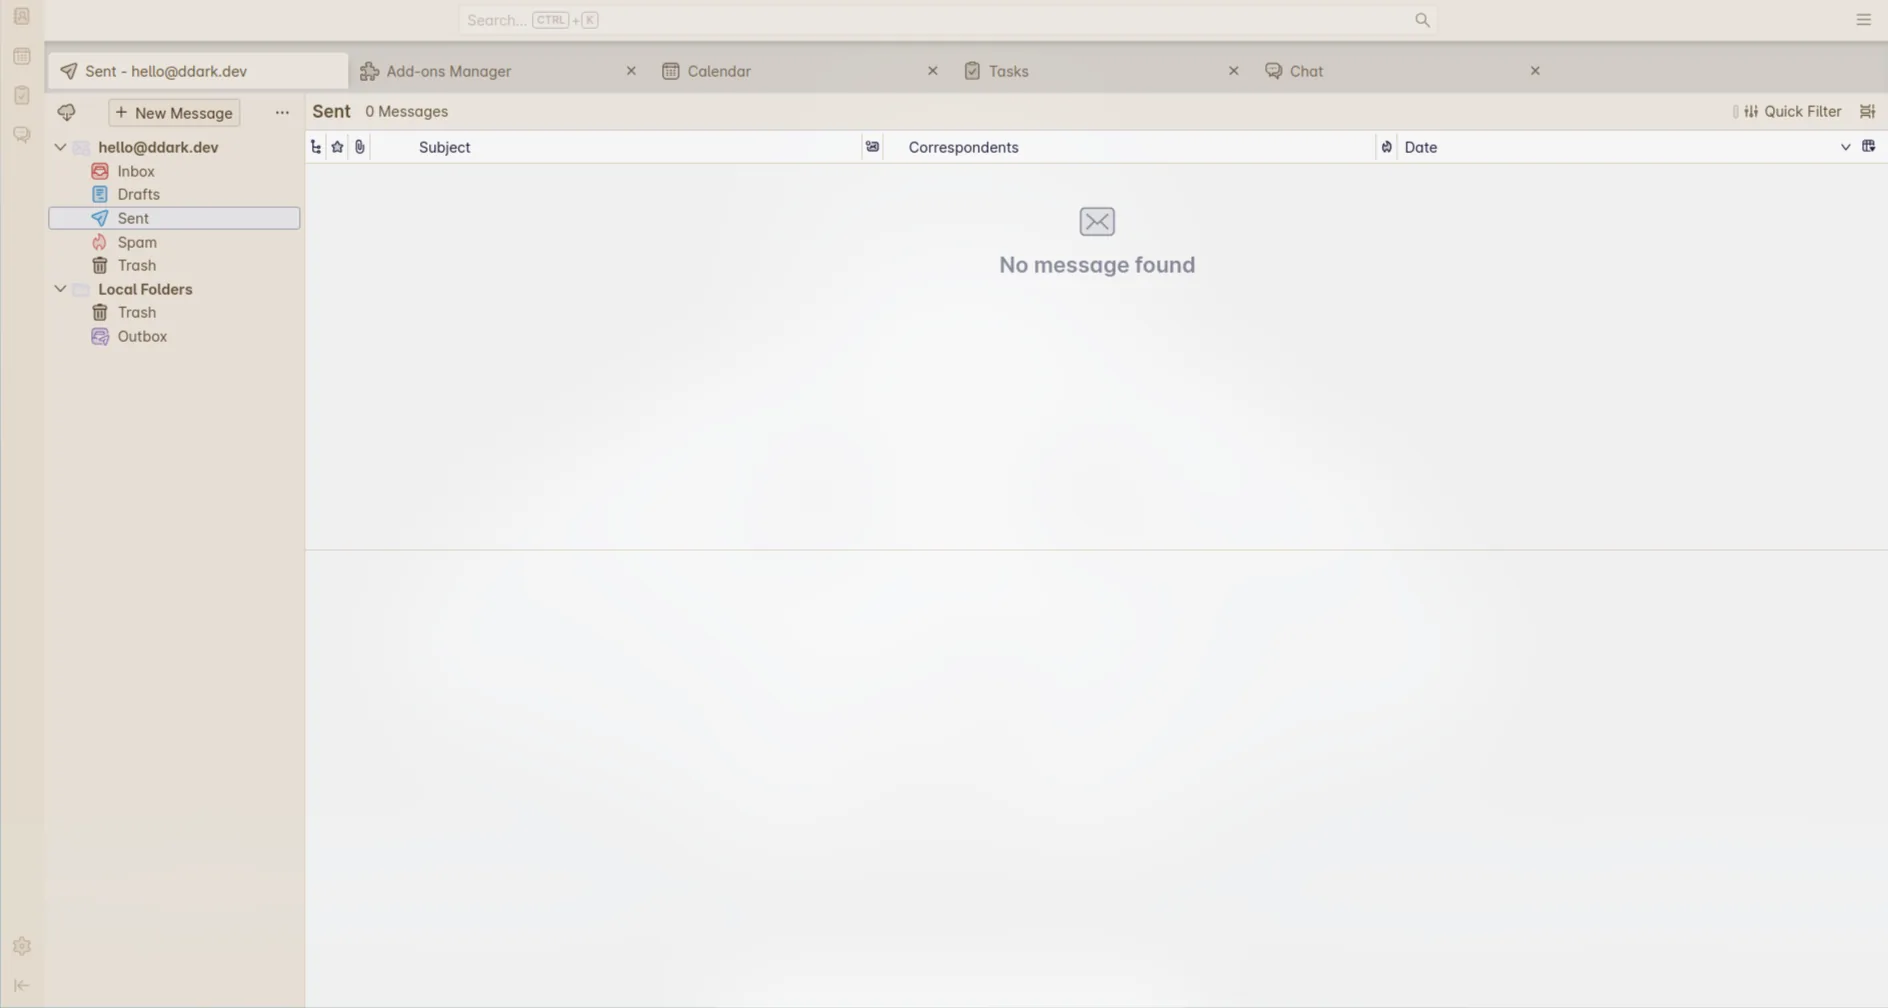
Task: Close the Calendar tab
Action: click(932, 71)
